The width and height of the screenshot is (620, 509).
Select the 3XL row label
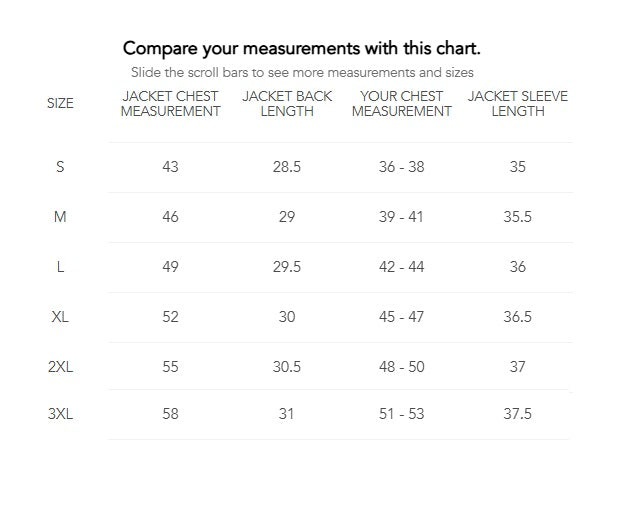tap(60, 414)
